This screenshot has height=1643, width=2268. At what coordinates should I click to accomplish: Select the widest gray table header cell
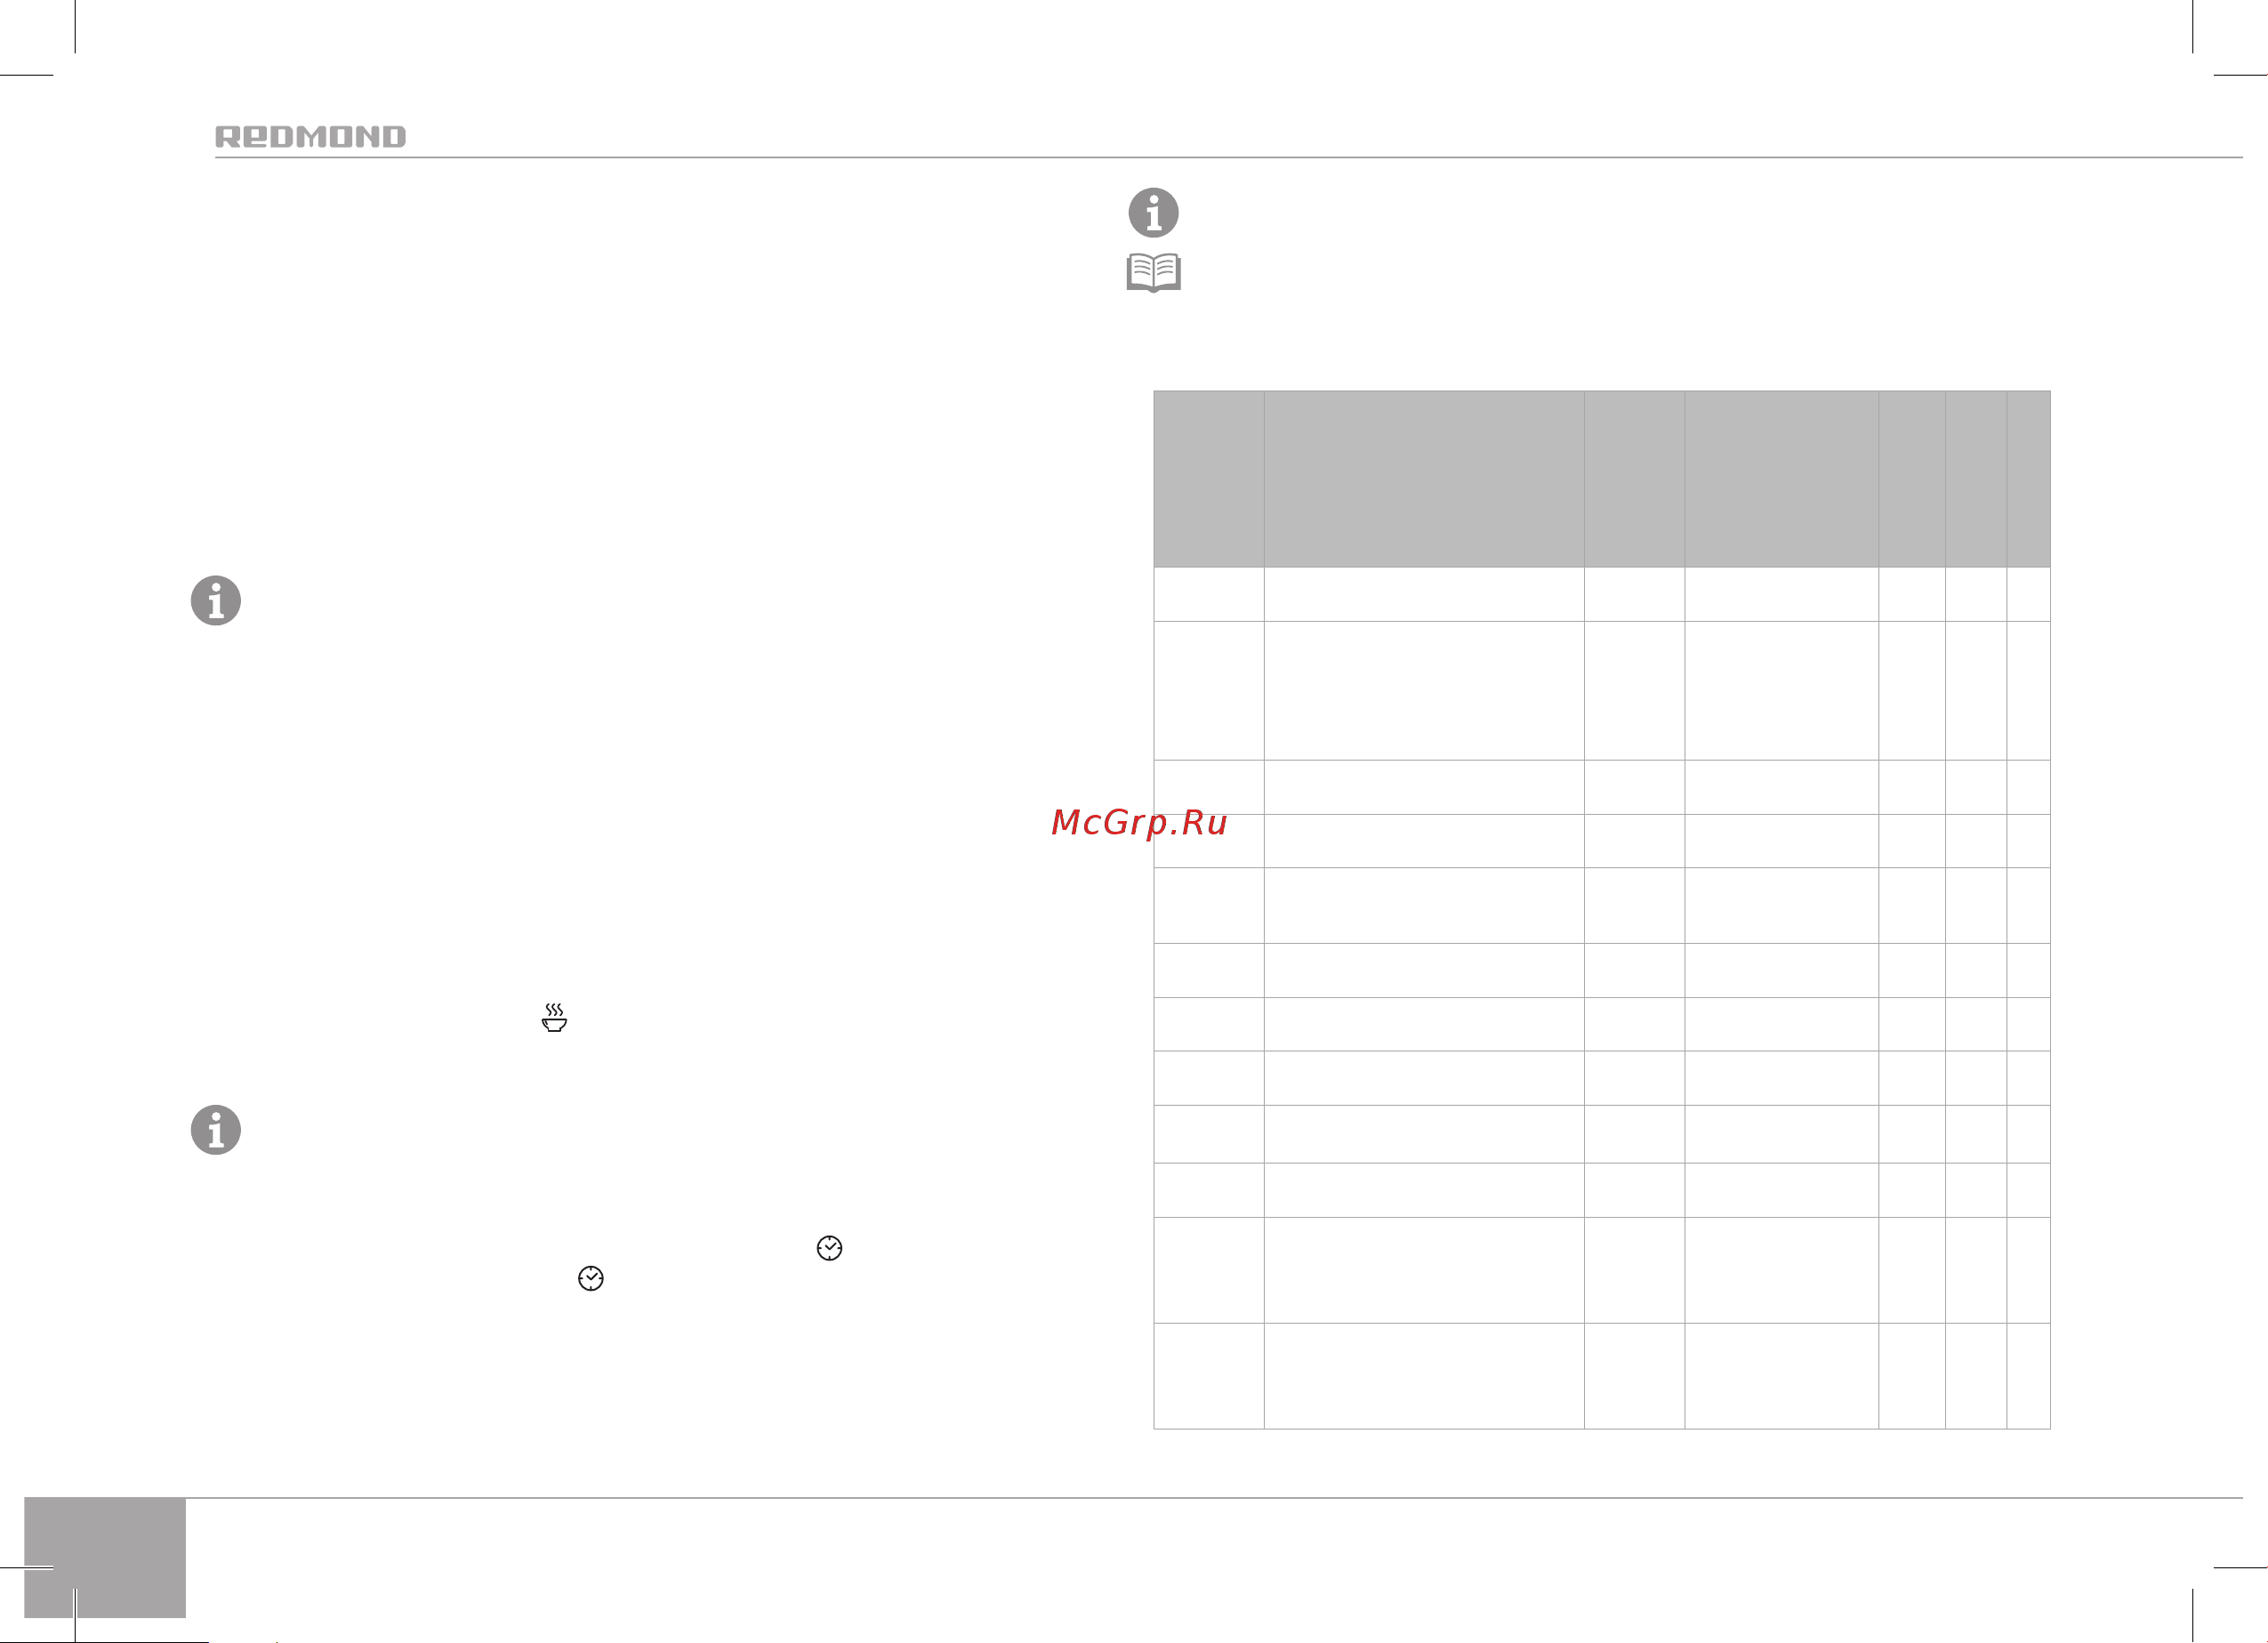click(1424, 479)
